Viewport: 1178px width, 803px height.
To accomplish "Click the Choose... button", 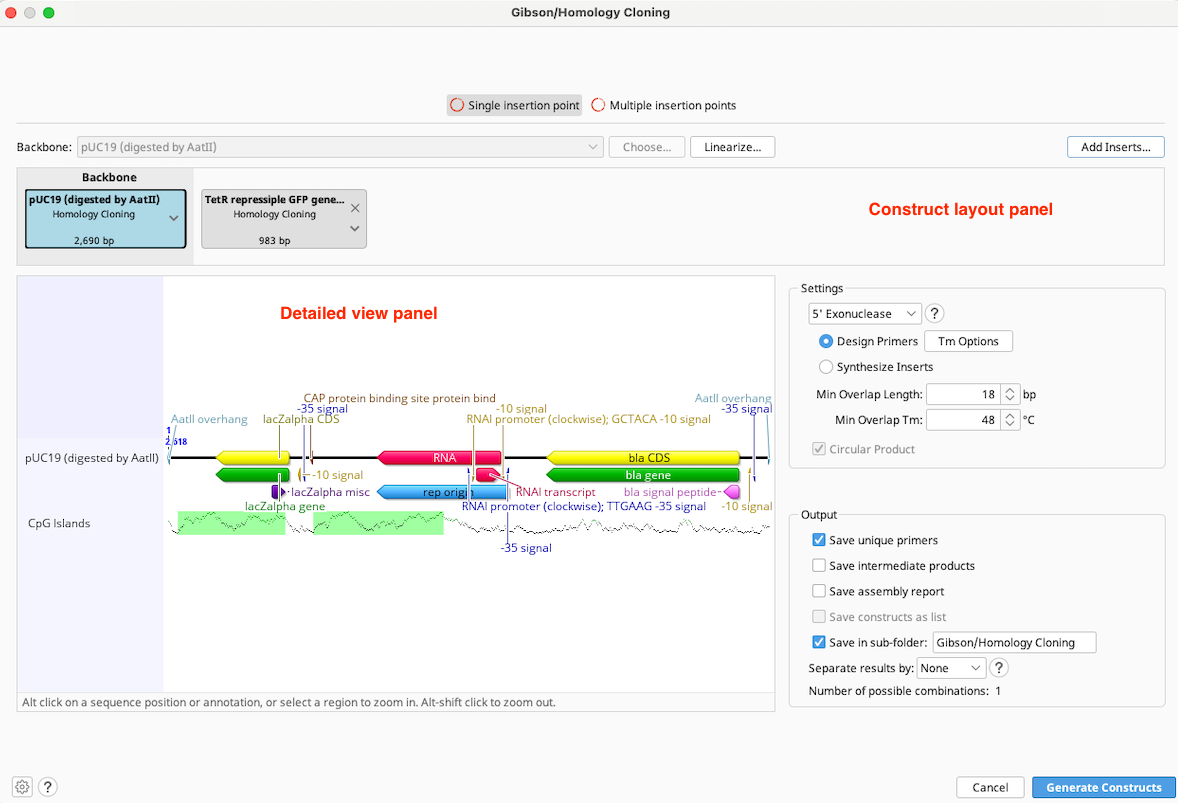I will (647, 147).
